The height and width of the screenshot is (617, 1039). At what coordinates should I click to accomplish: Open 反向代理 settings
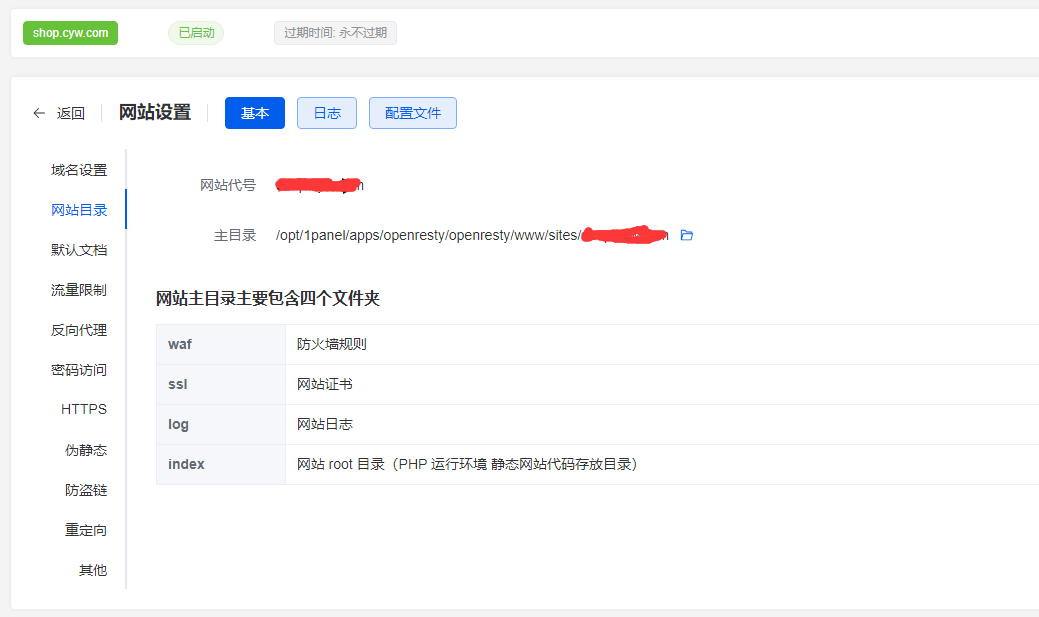tap(79, 330)
